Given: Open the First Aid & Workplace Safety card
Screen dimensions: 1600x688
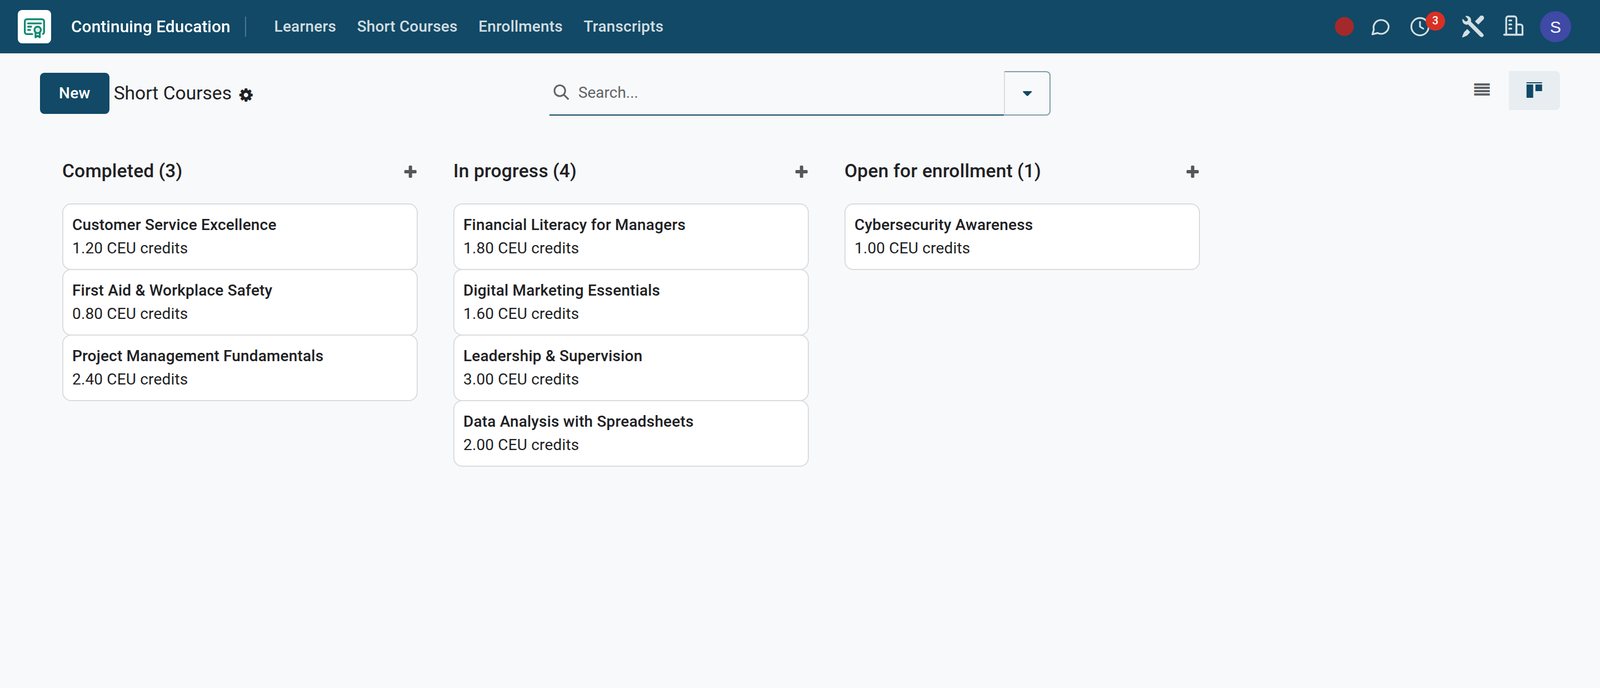Looking at the screenshot, I should pyautogui.click(x=240, y=302).
